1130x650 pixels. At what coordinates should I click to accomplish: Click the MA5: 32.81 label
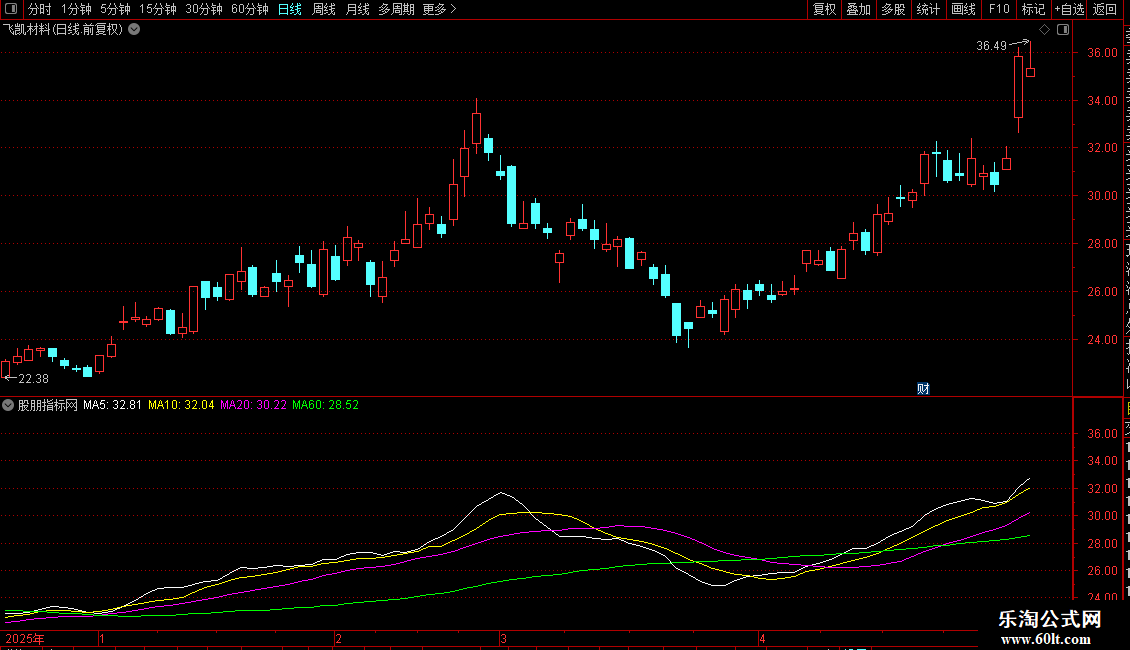tap(112, 405)
